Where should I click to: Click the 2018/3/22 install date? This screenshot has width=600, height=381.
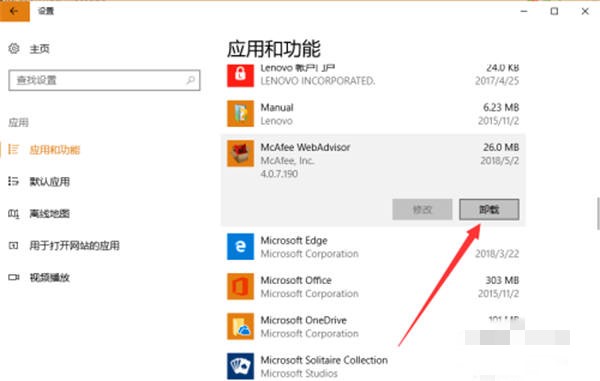click(x=497, y=254)
